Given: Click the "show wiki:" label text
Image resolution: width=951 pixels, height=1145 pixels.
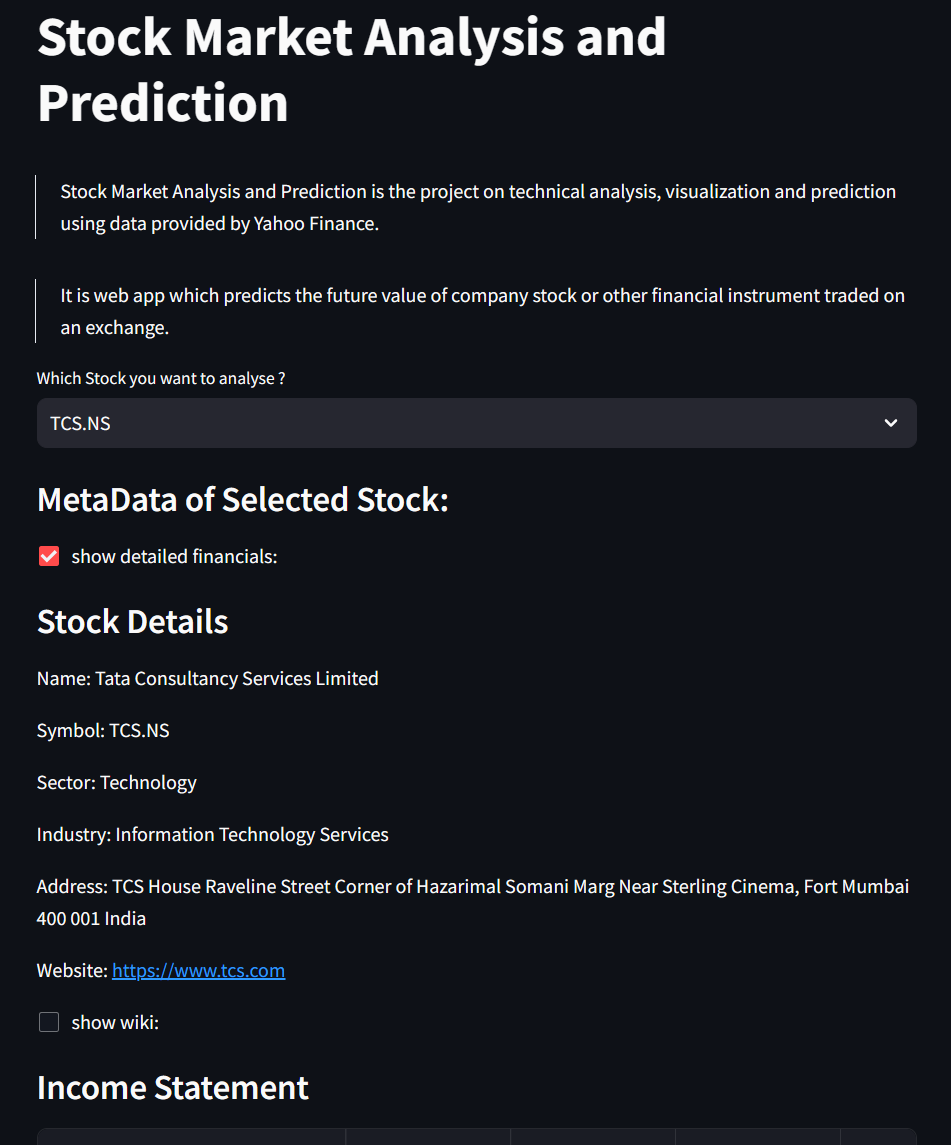Looking at the screenshot, I should click(115, 1022).
